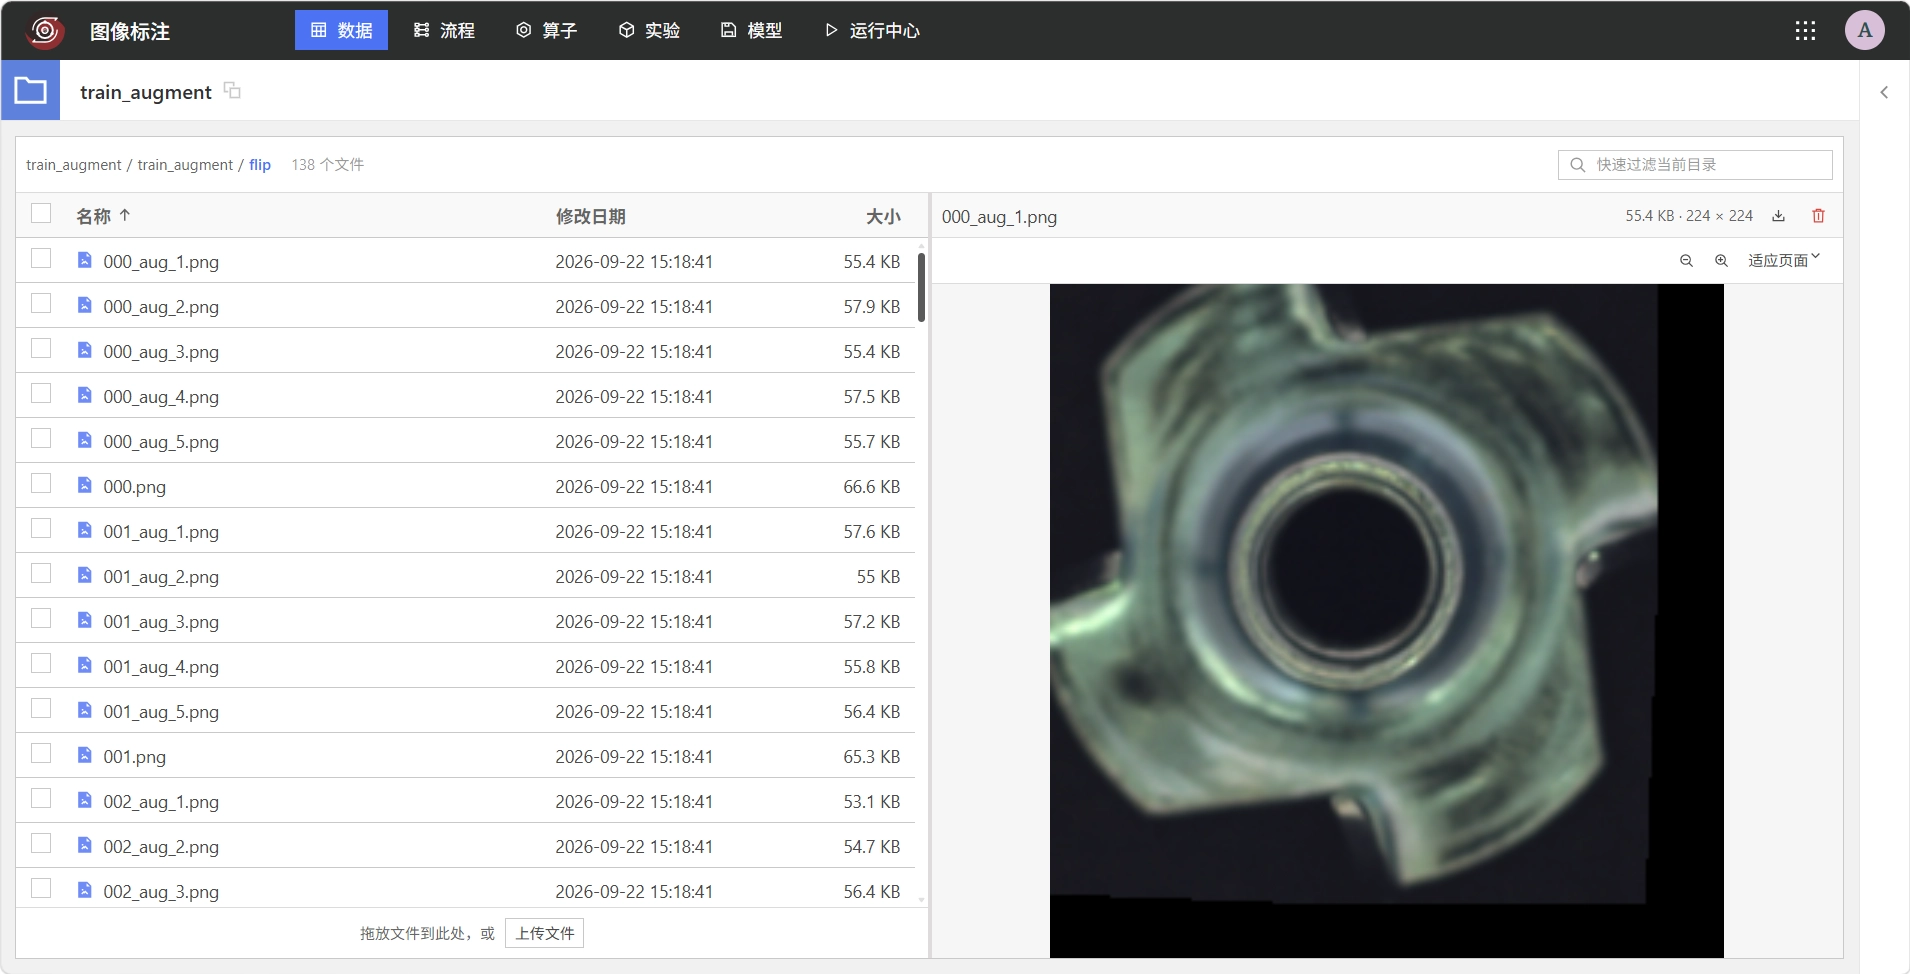The height and width of the screenshot is (974, 1910).
Task: Click the nut image preview
Action: (1386, 620)
